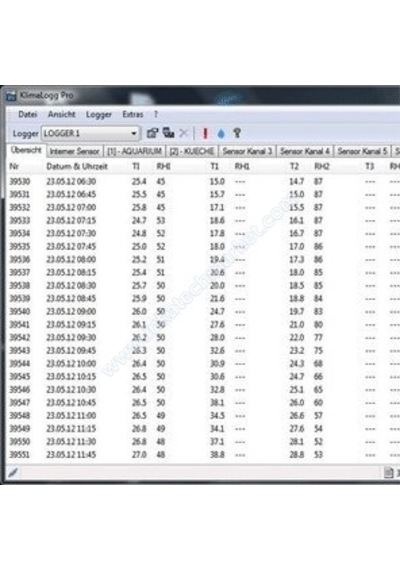
Task: Click the question mark help toolbar icon
Action: click(237, 133)
